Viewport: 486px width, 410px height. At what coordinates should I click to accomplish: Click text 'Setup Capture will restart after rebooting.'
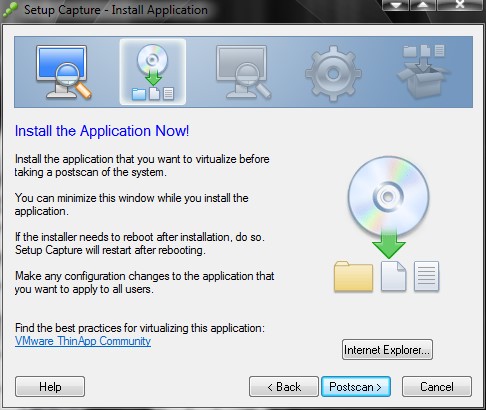coord(110,250)
